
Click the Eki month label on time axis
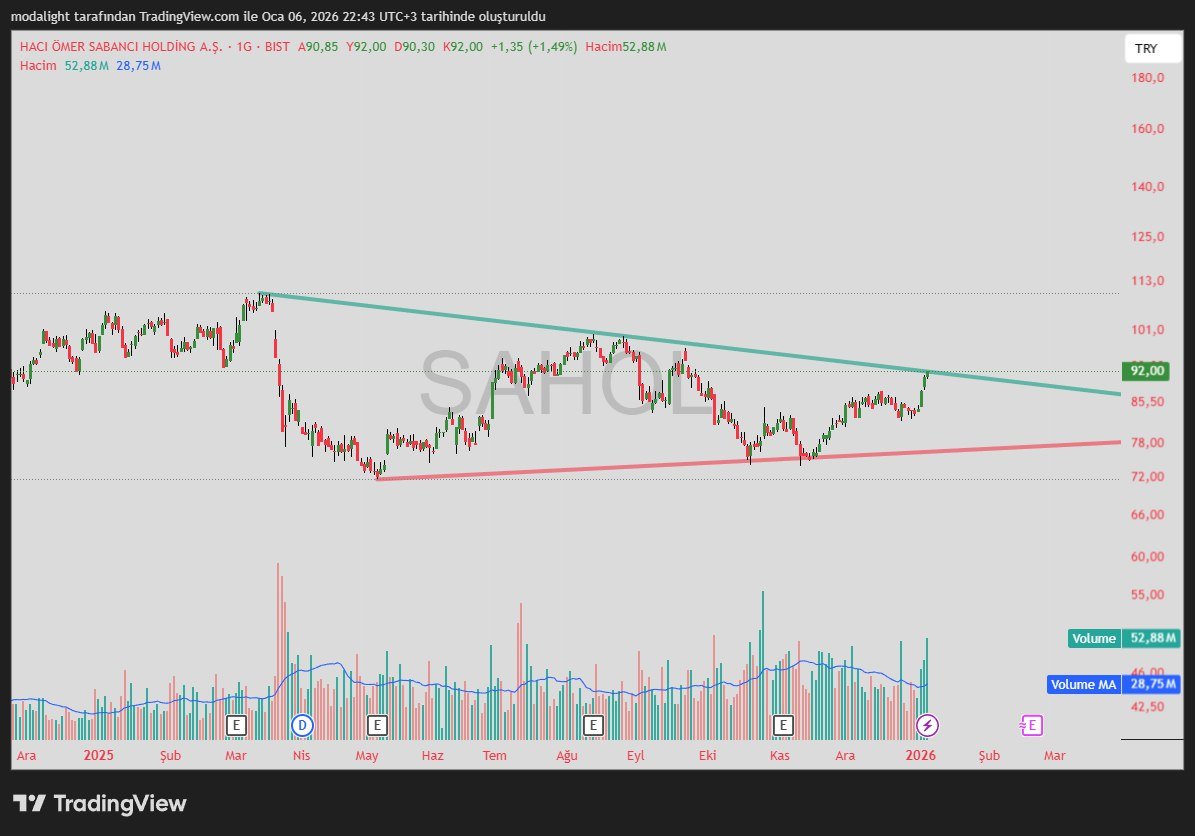707,755
